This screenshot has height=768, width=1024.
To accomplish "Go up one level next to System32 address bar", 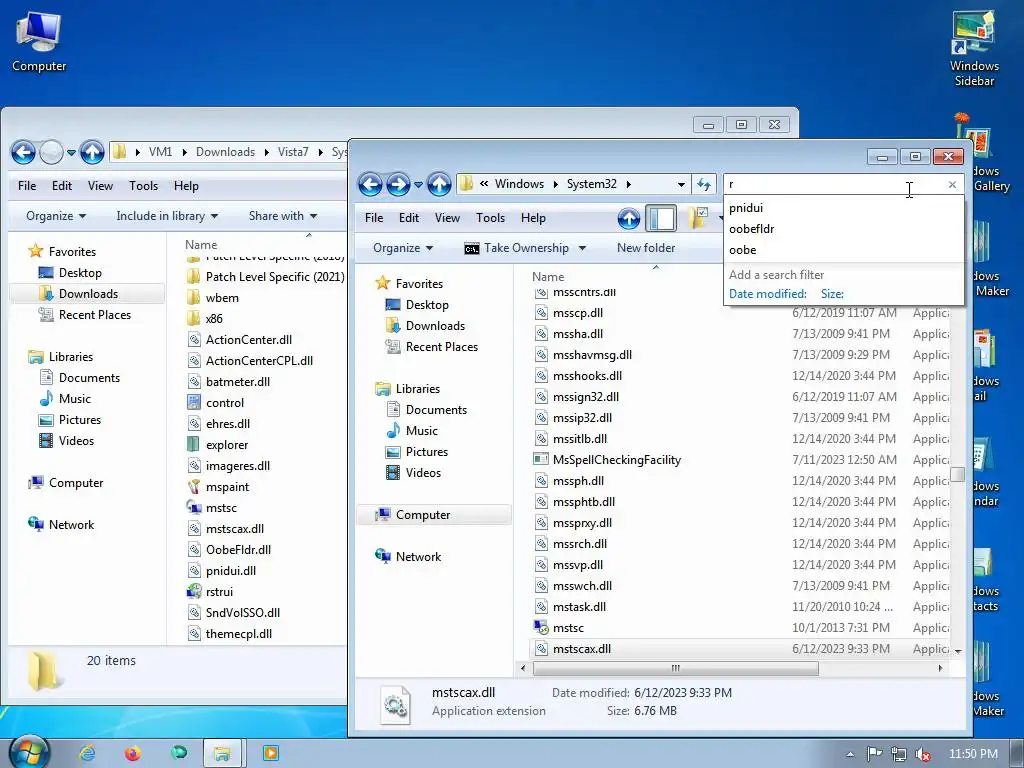I will 439,185.
